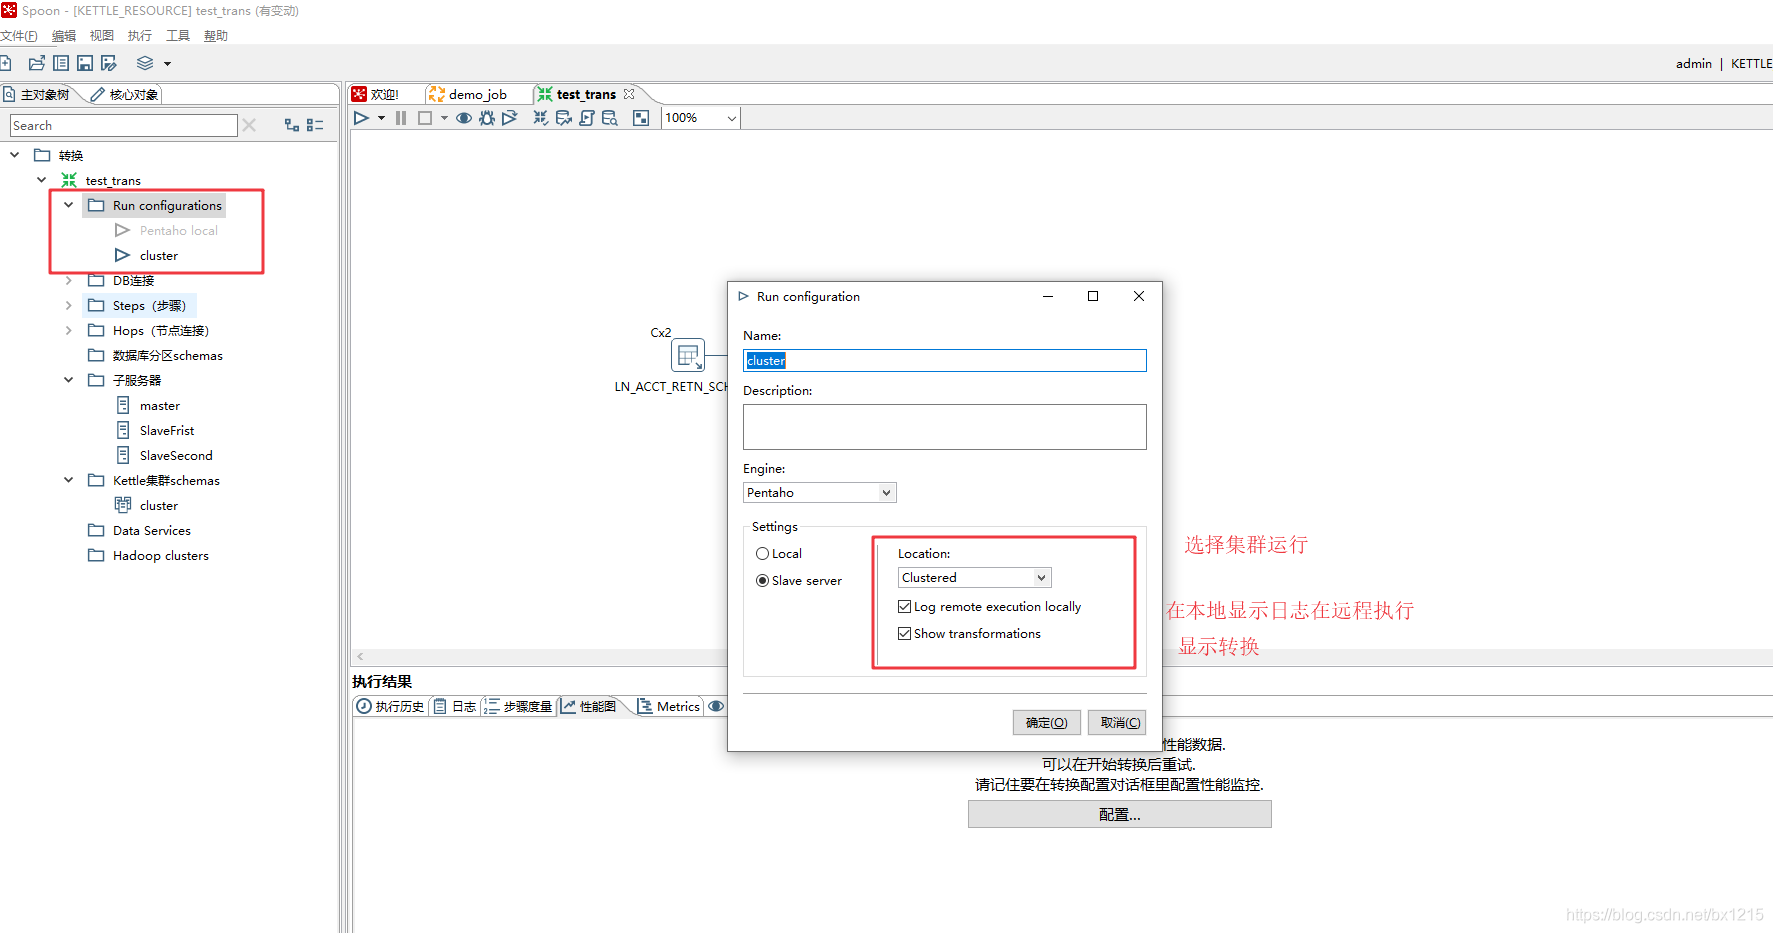Click the save file icon

click(x=85, y=63)
